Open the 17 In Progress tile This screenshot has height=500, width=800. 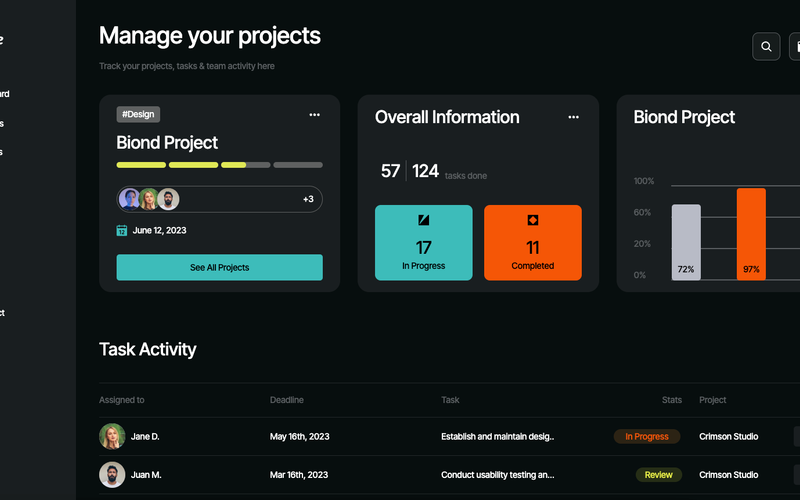[x=423, y=243]
